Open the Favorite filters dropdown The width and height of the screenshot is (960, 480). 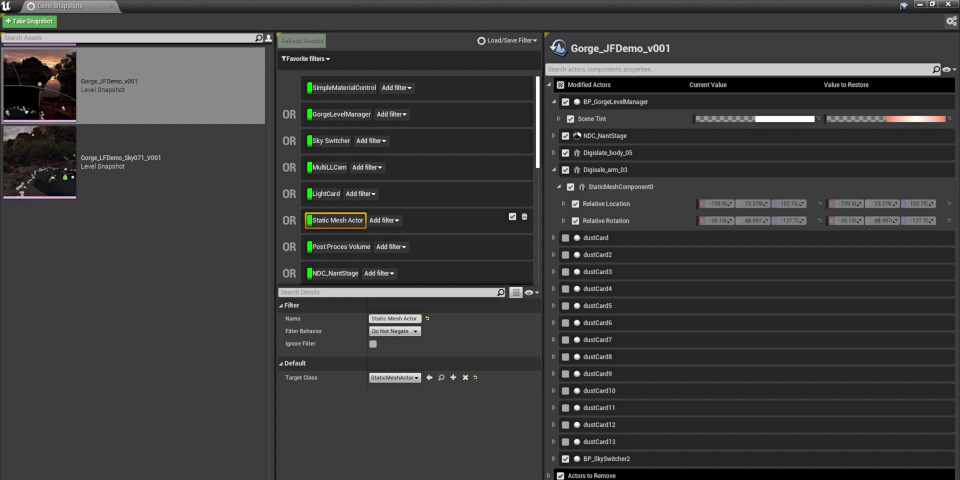pos(305,60)
